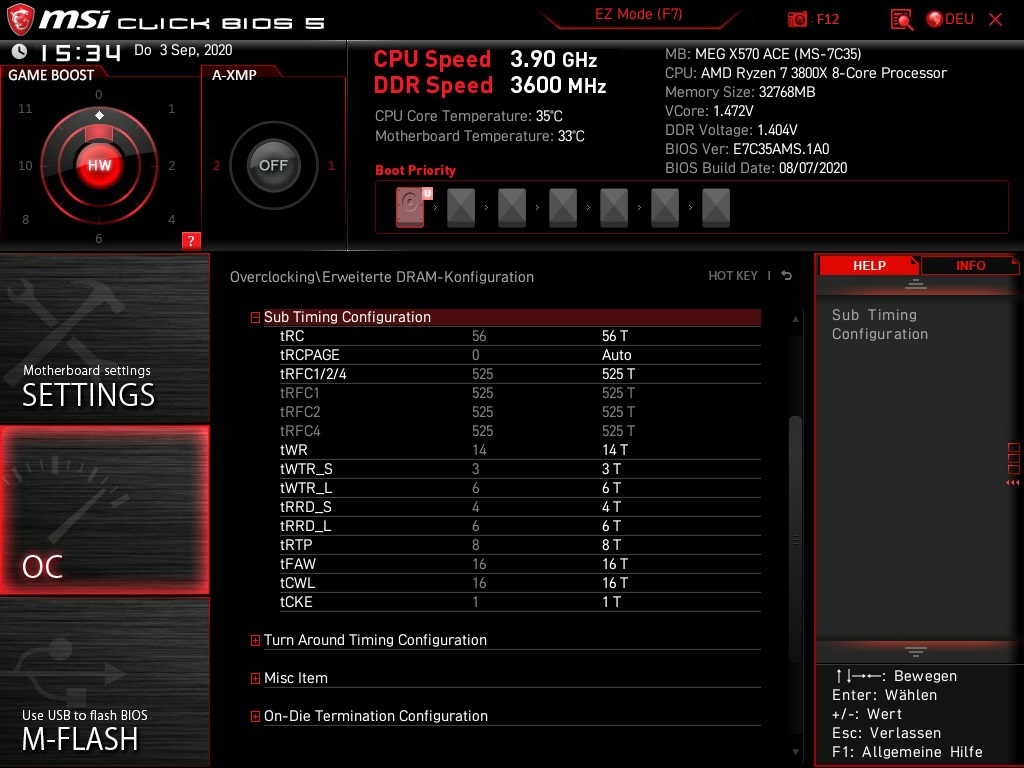Switch to the HELP tab
1024x768 pixels.
[x=869, y=265]
